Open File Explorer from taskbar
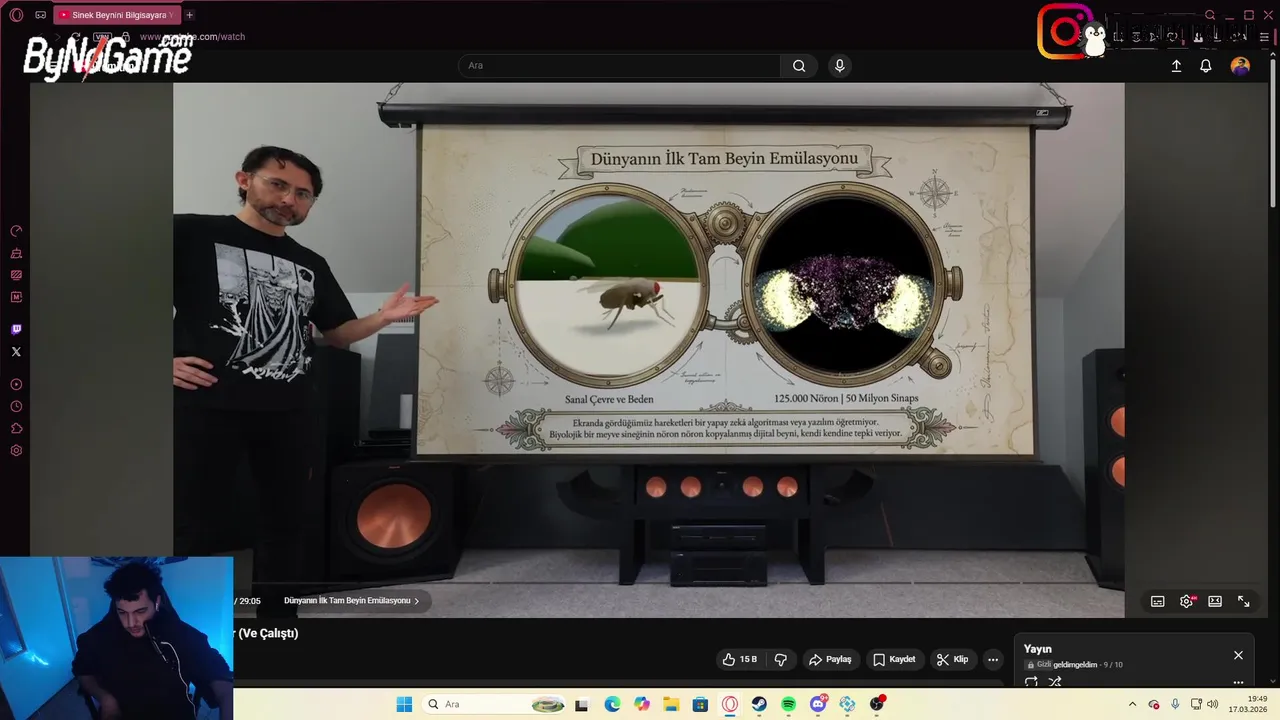 pyautogui.click(x=671, y=704)
